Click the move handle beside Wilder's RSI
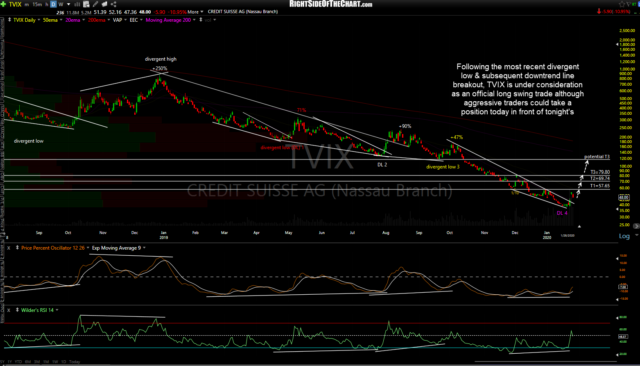 pos(17,310)
